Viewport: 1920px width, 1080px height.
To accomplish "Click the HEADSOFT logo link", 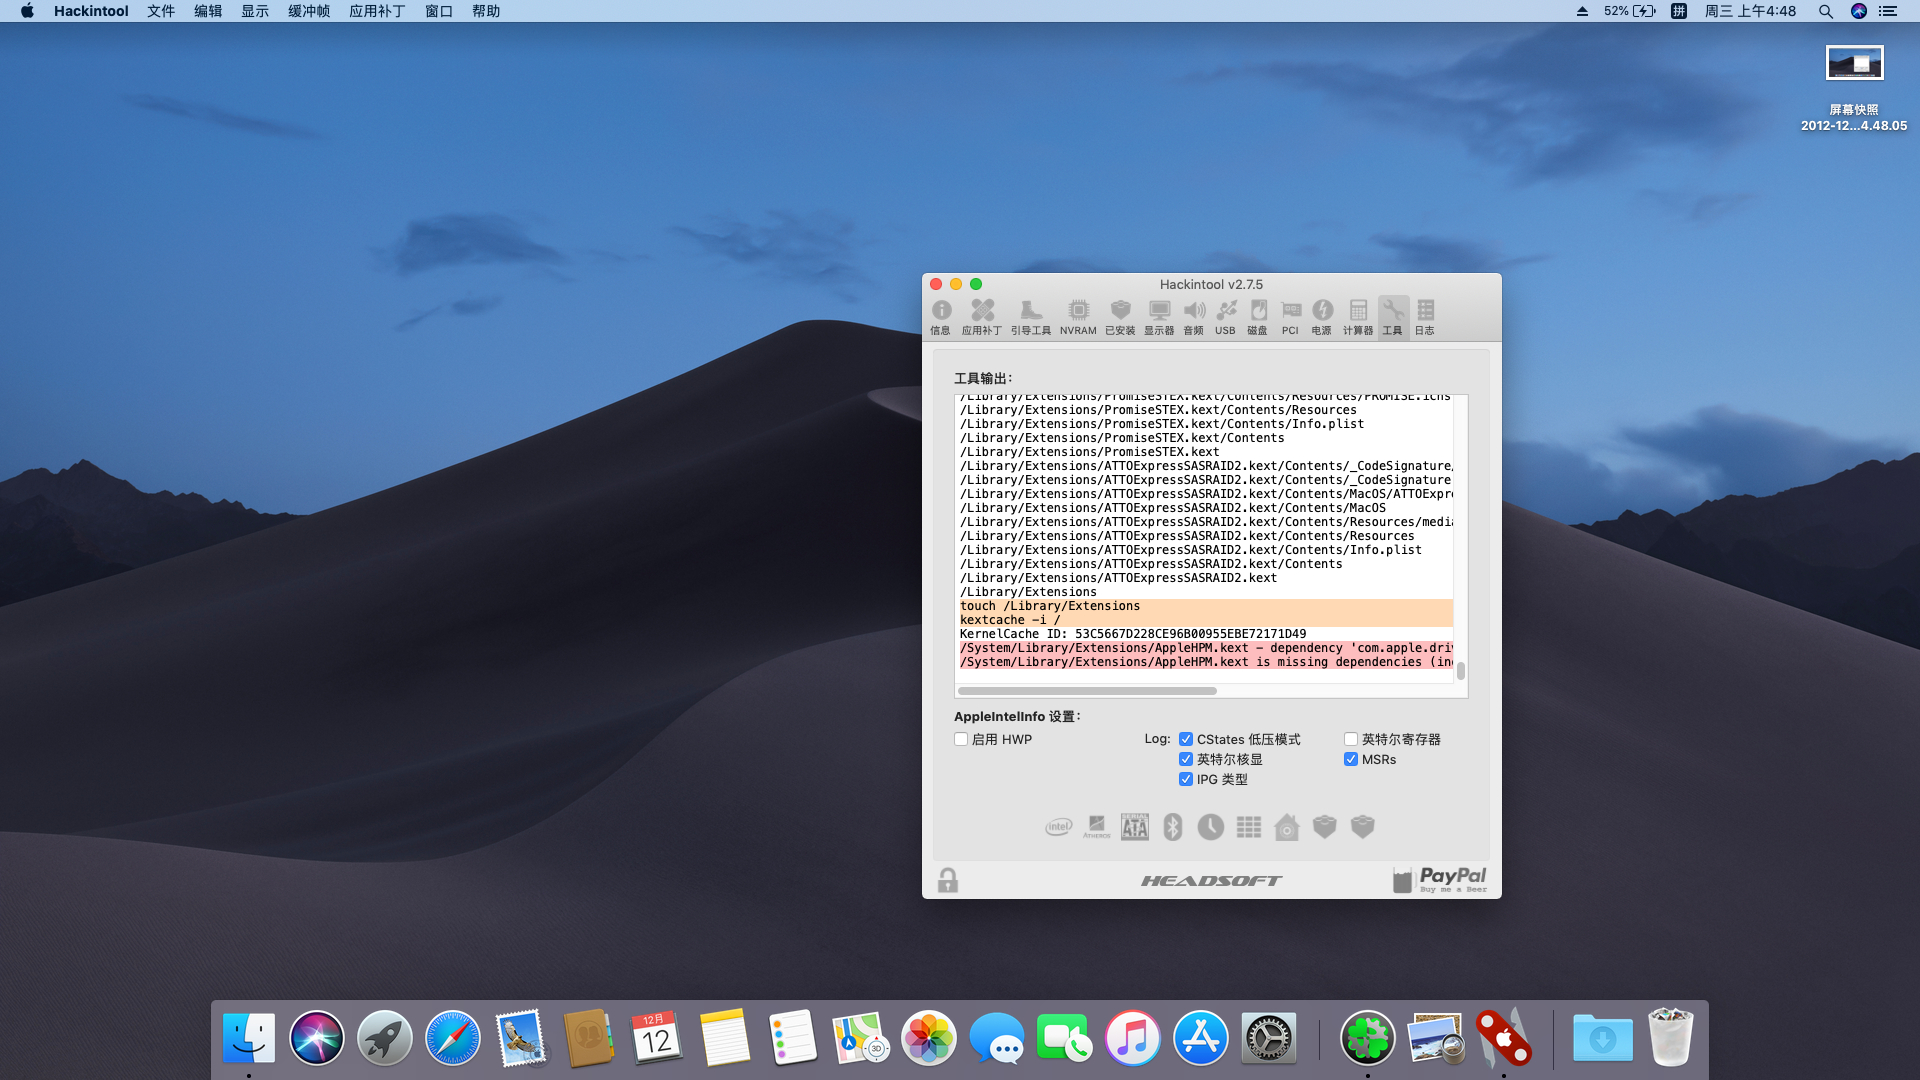I will point(1211,881).
